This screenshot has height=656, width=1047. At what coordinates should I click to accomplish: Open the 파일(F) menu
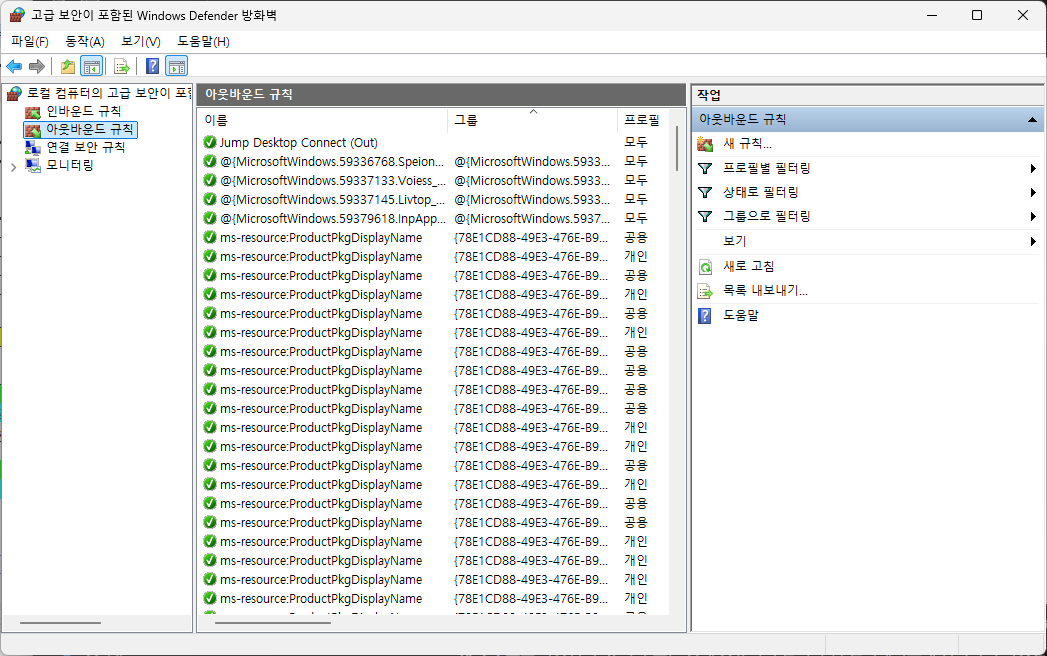tap(30, 41)
